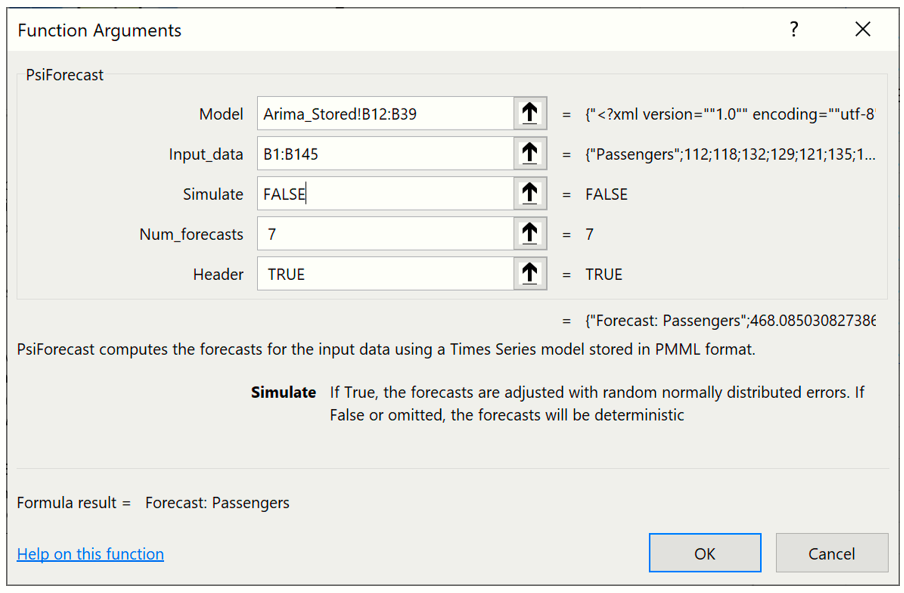The height and width of the screenshot is (593, 904).
Task: Click the range selector arrow for Input_data
Action: click(x=530, y=154)
